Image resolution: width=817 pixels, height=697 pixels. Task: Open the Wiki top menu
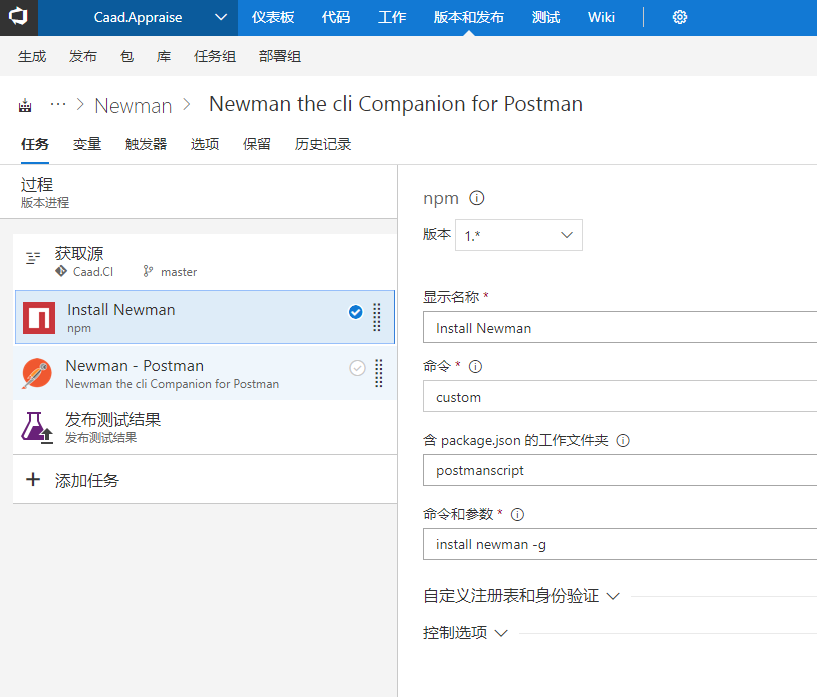[601, 17]
